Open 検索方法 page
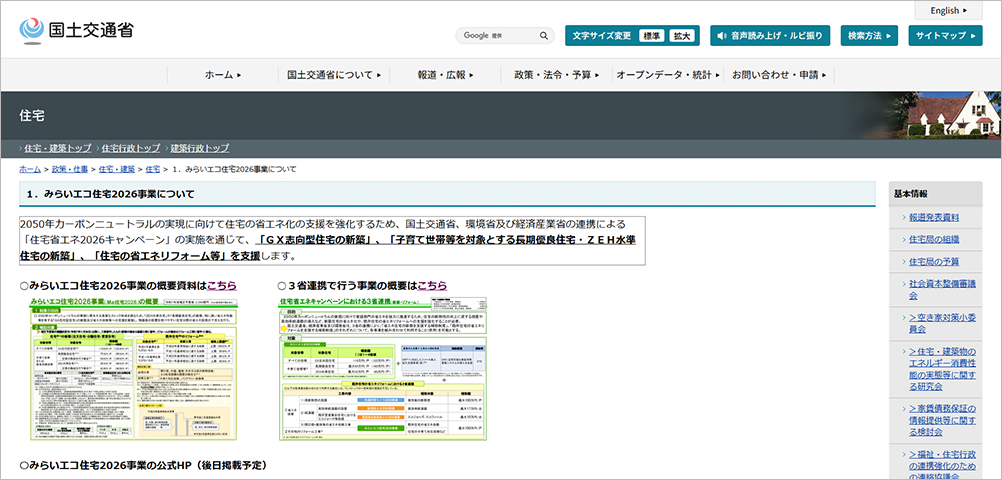This screenshot has width=1002, height=480. tap(870, 36)
